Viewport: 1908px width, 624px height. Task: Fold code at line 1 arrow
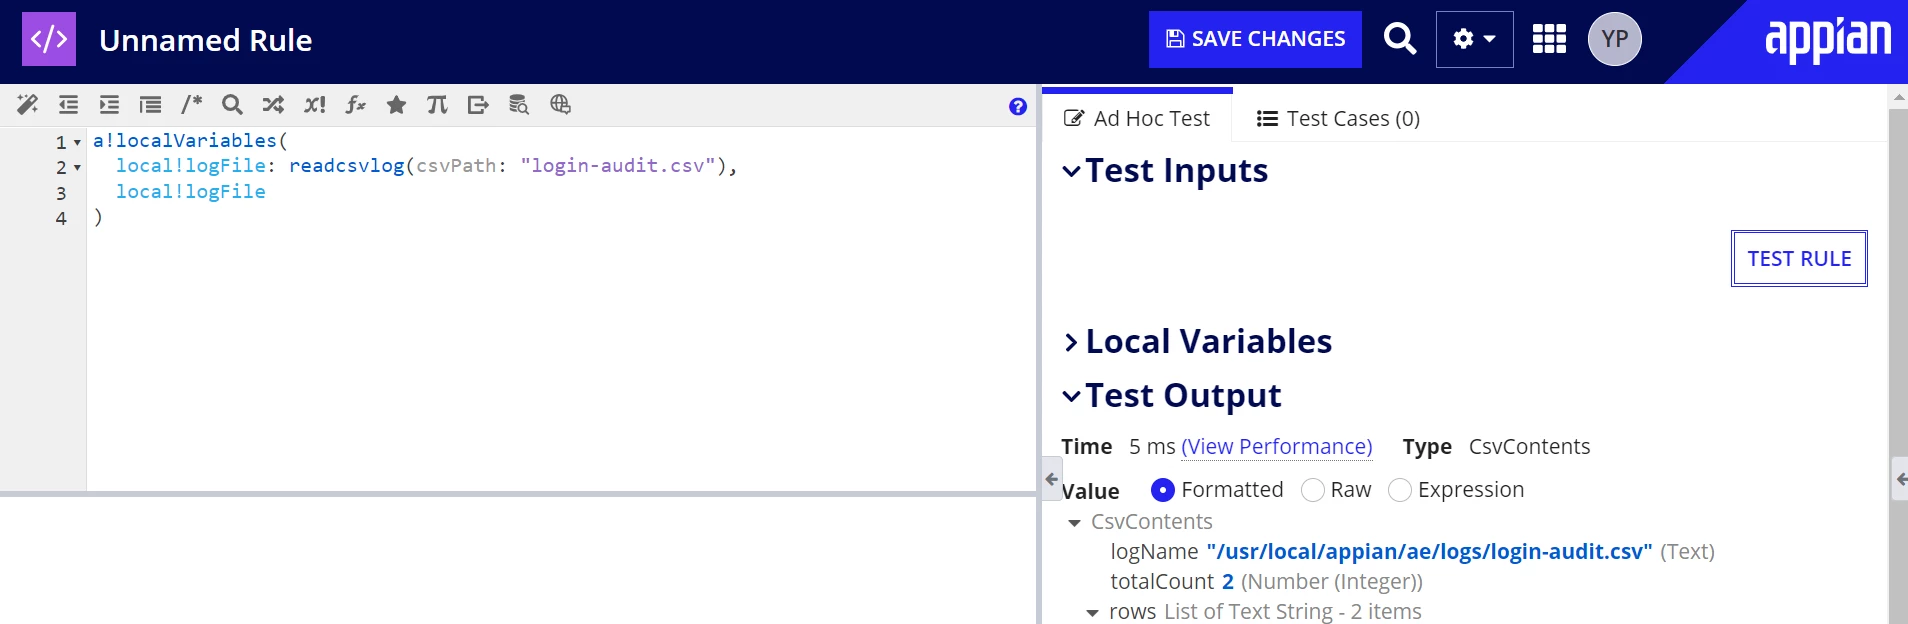pos(77,143)
